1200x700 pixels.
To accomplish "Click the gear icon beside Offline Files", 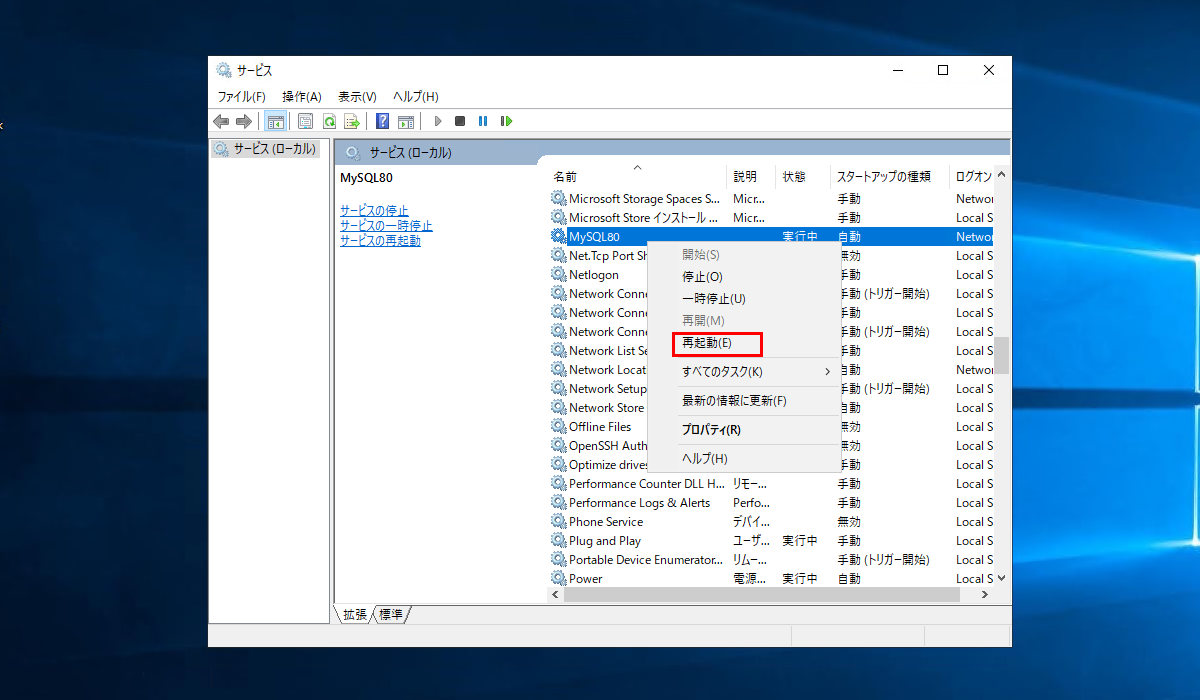I will coord(558,427).
